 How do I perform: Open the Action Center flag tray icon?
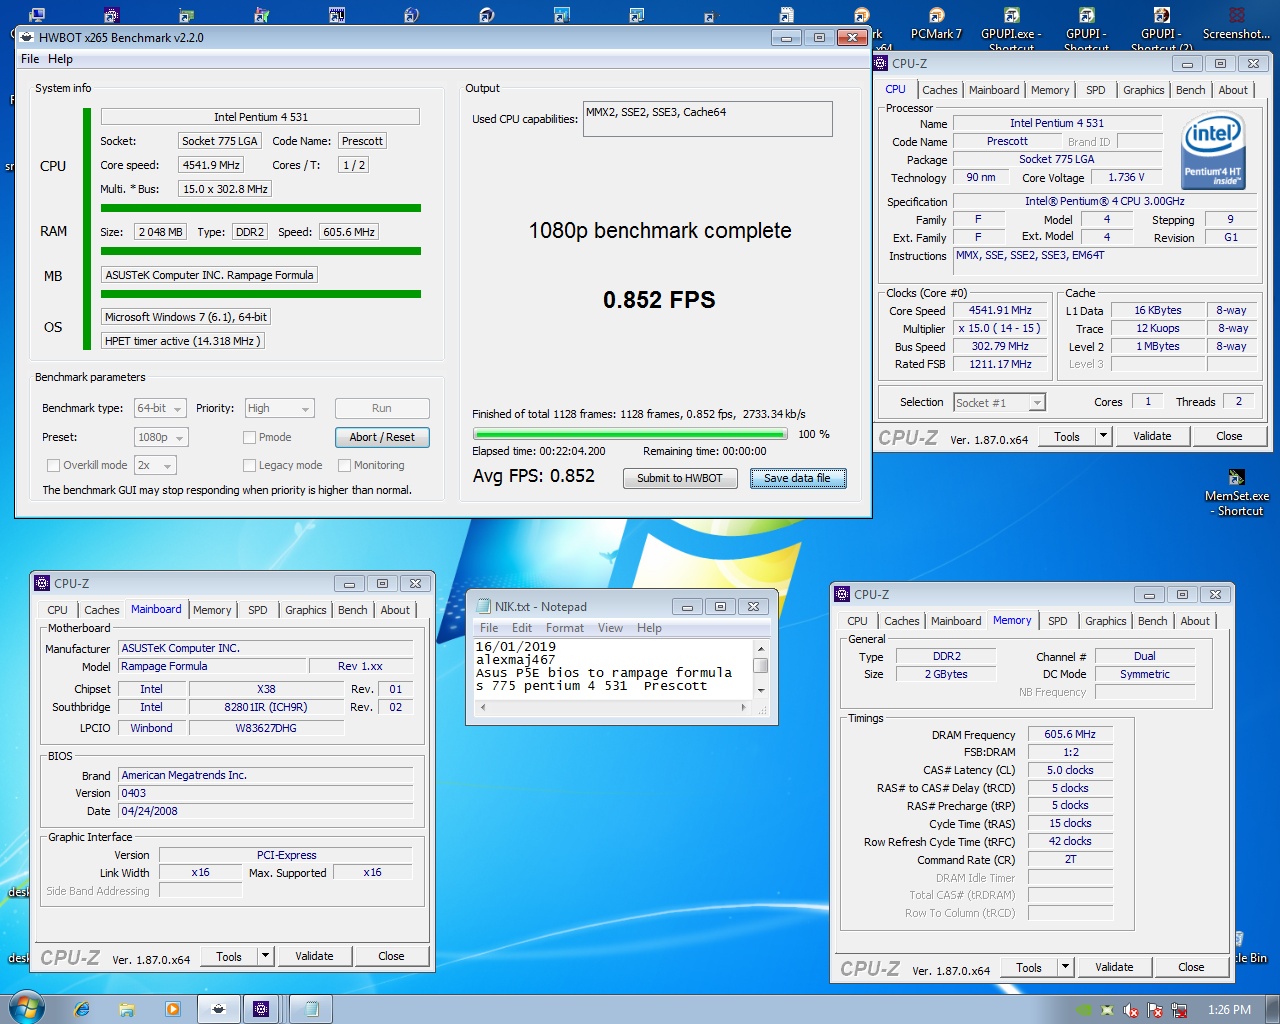pos(1155,1010)
